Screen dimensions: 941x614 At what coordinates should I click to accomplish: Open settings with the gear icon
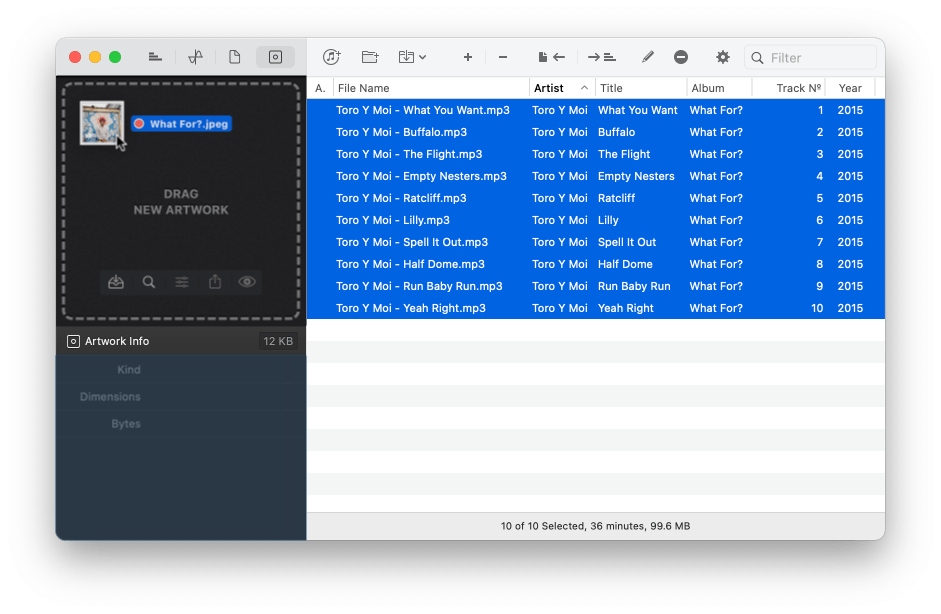point(723,57)
